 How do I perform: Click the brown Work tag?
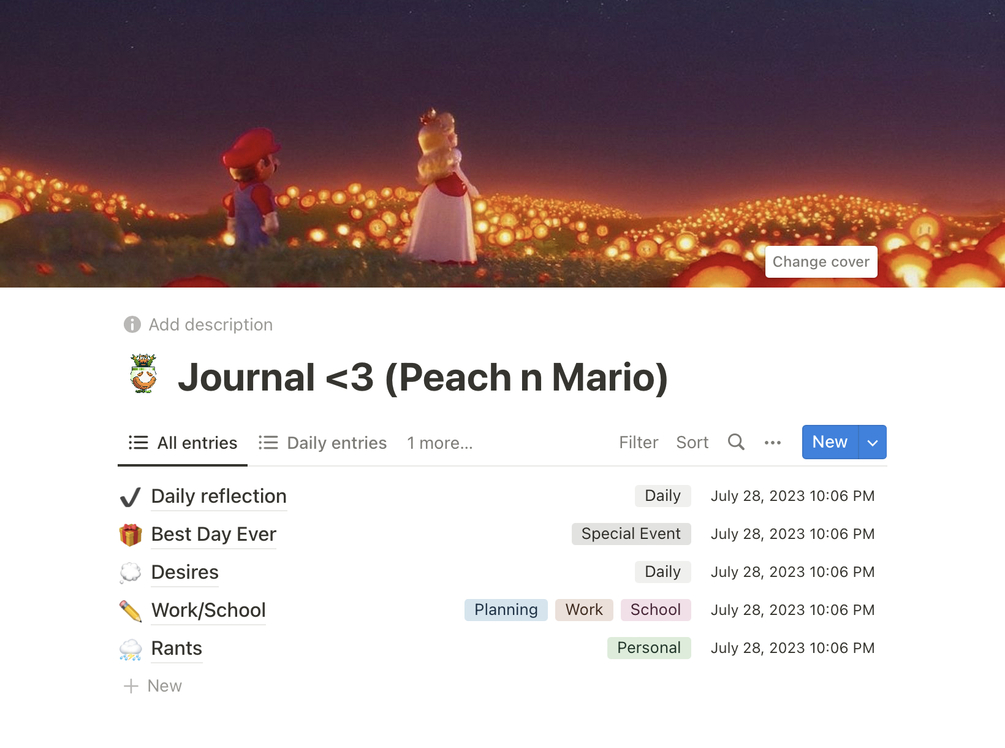[584, 610]
